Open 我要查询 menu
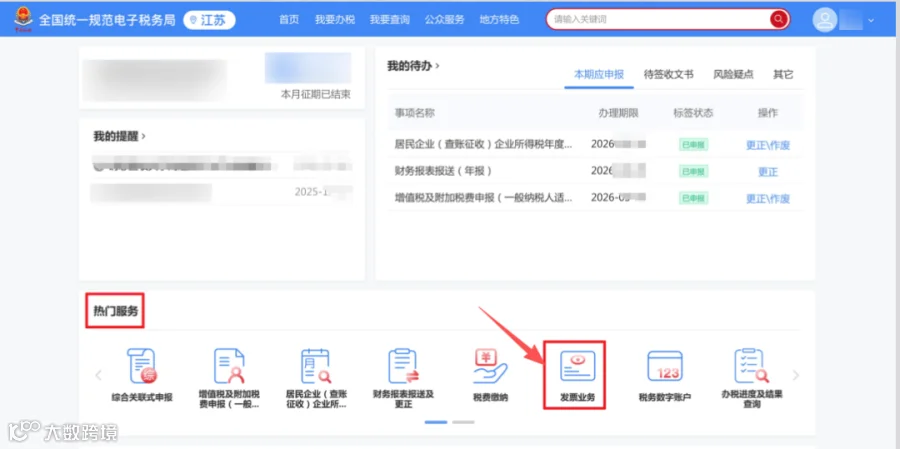 pos(390,20)
